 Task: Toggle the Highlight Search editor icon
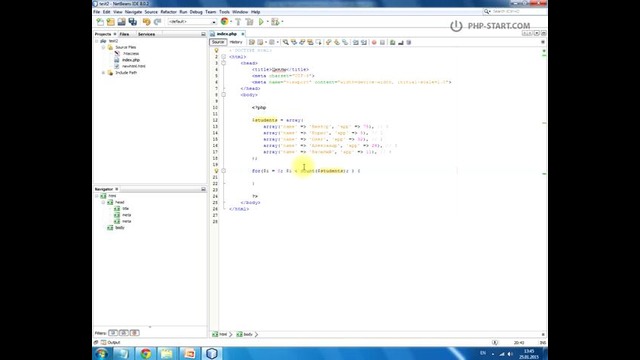pos(311,42)
